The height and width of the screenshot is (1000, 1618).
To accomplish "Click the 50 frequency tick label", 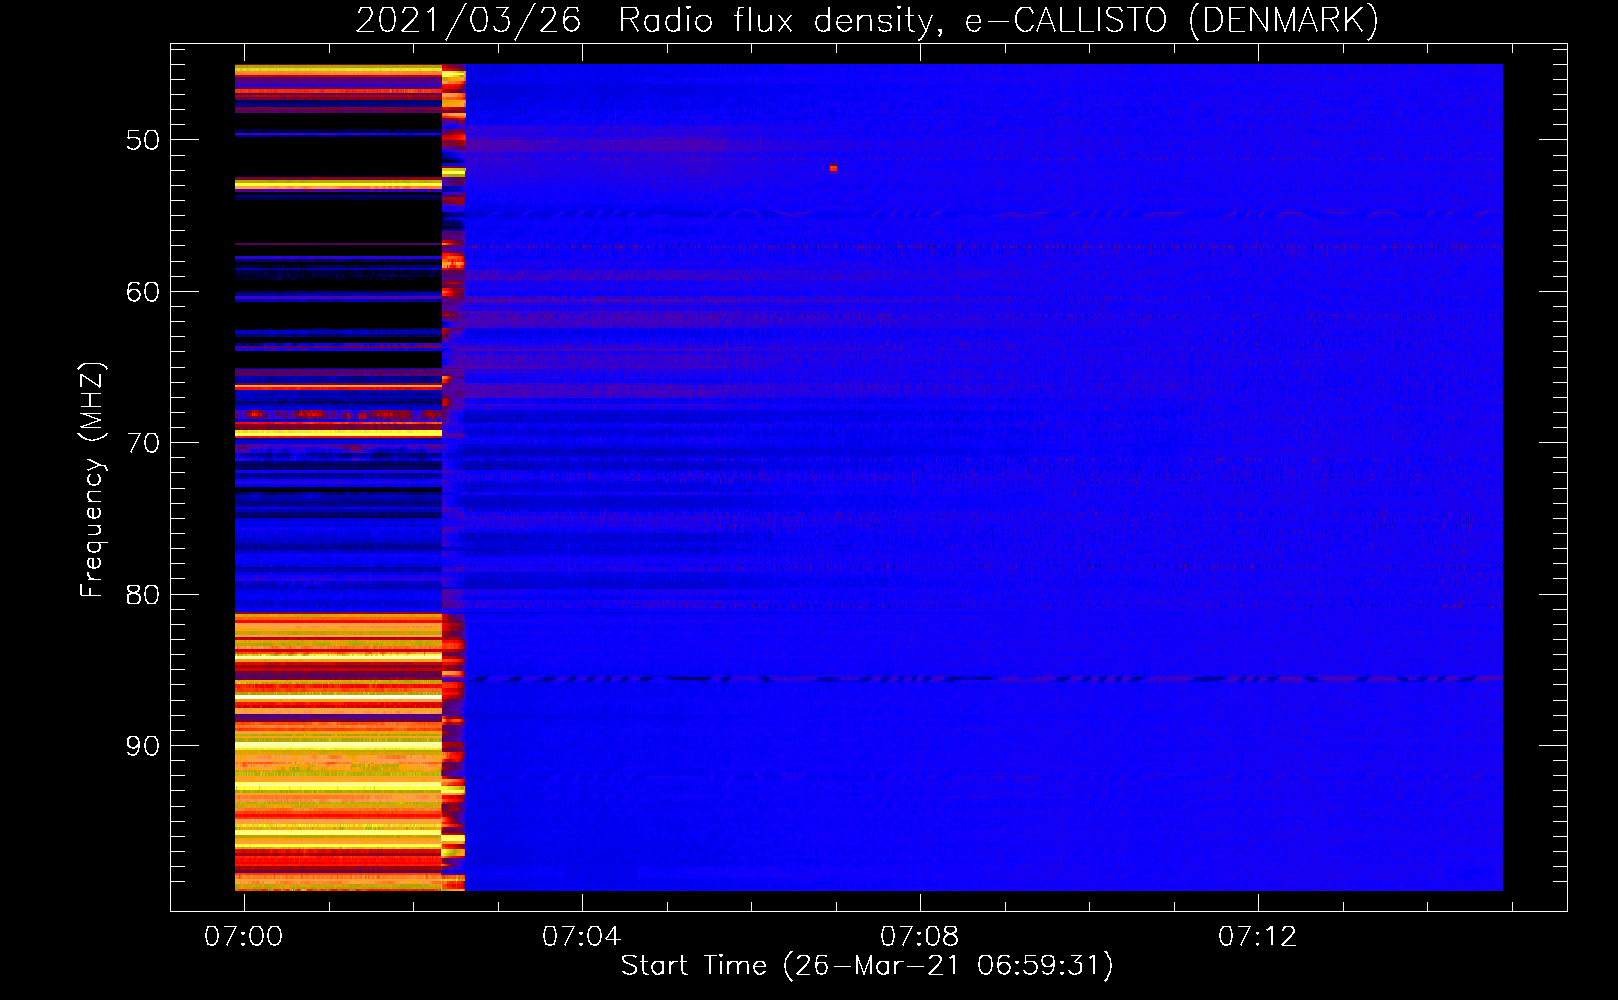I will pyautogui.click(x=143, y=140).
